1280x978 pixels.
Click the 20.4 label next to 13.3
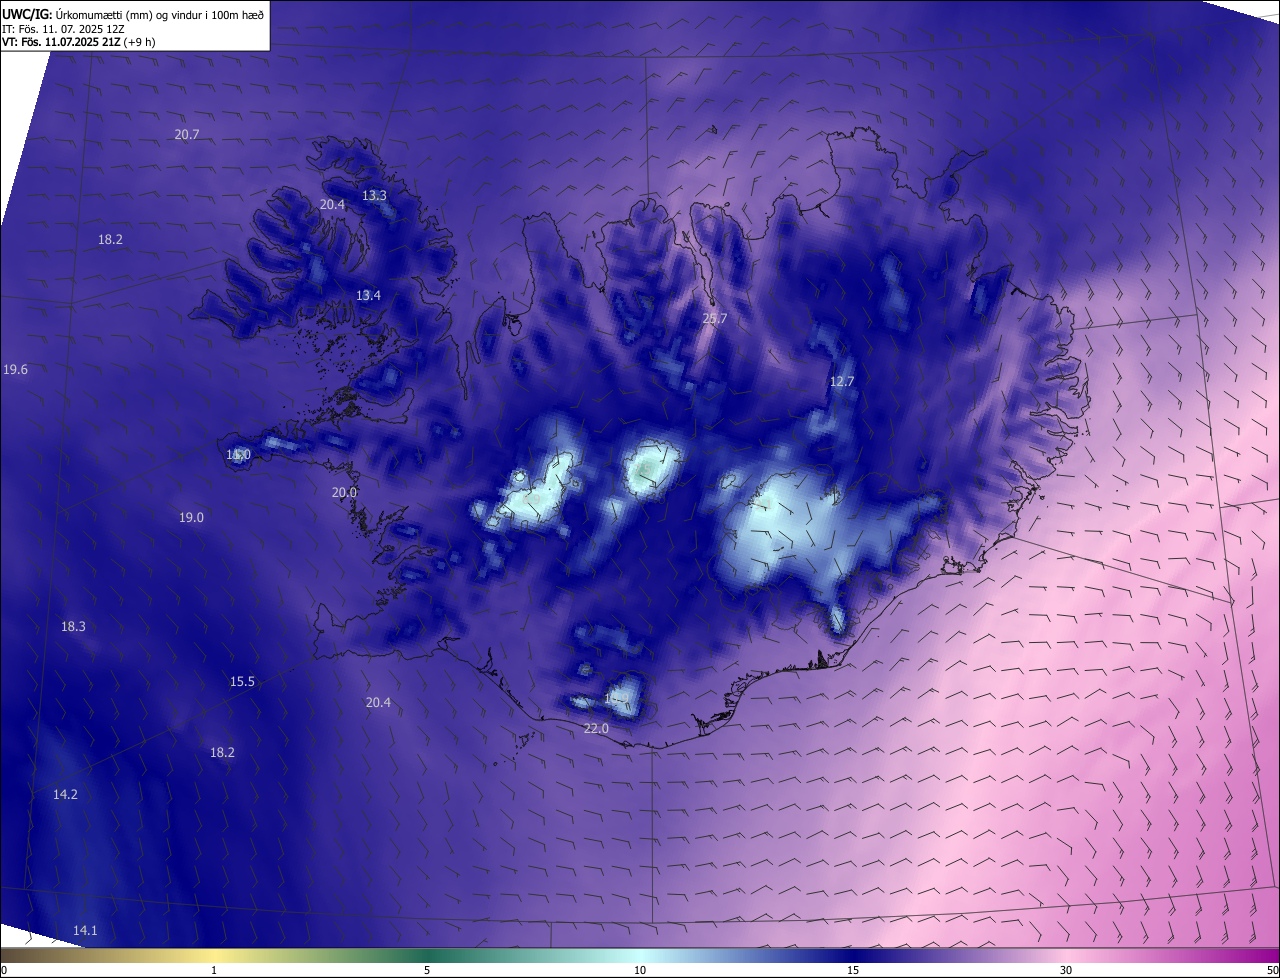332,205
